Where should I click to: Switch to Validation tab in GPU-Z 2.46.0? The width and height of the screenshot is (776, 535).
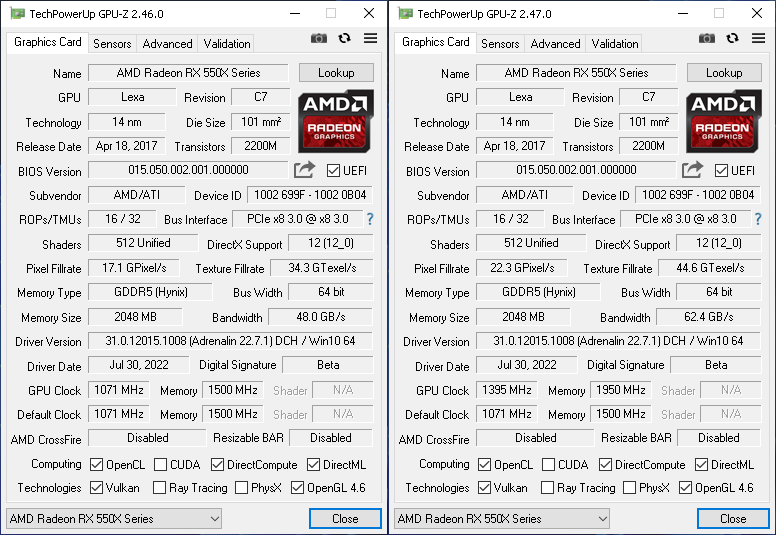coord(227,44)
